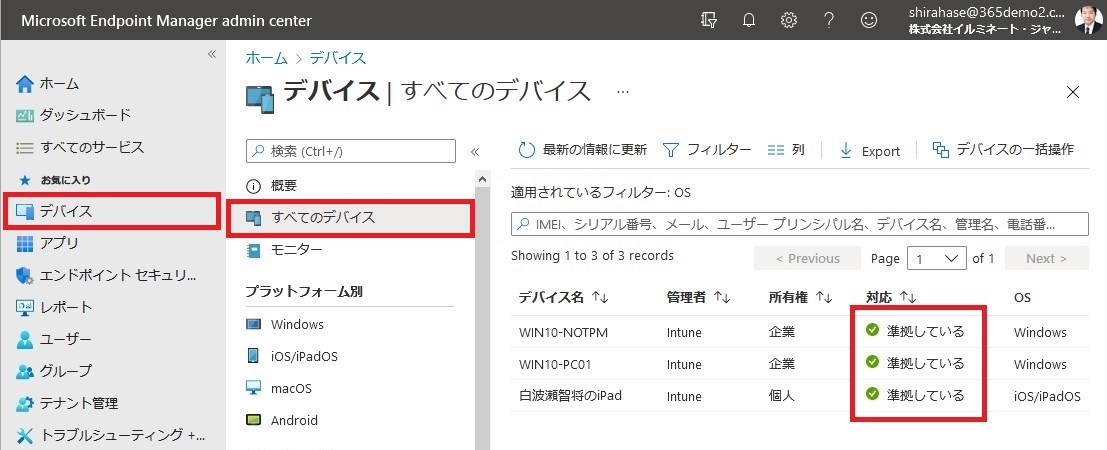The height and width of the screenshot is (450, 1107).
Task: Sort by 対応 column
Action: (x=890, y=297)
